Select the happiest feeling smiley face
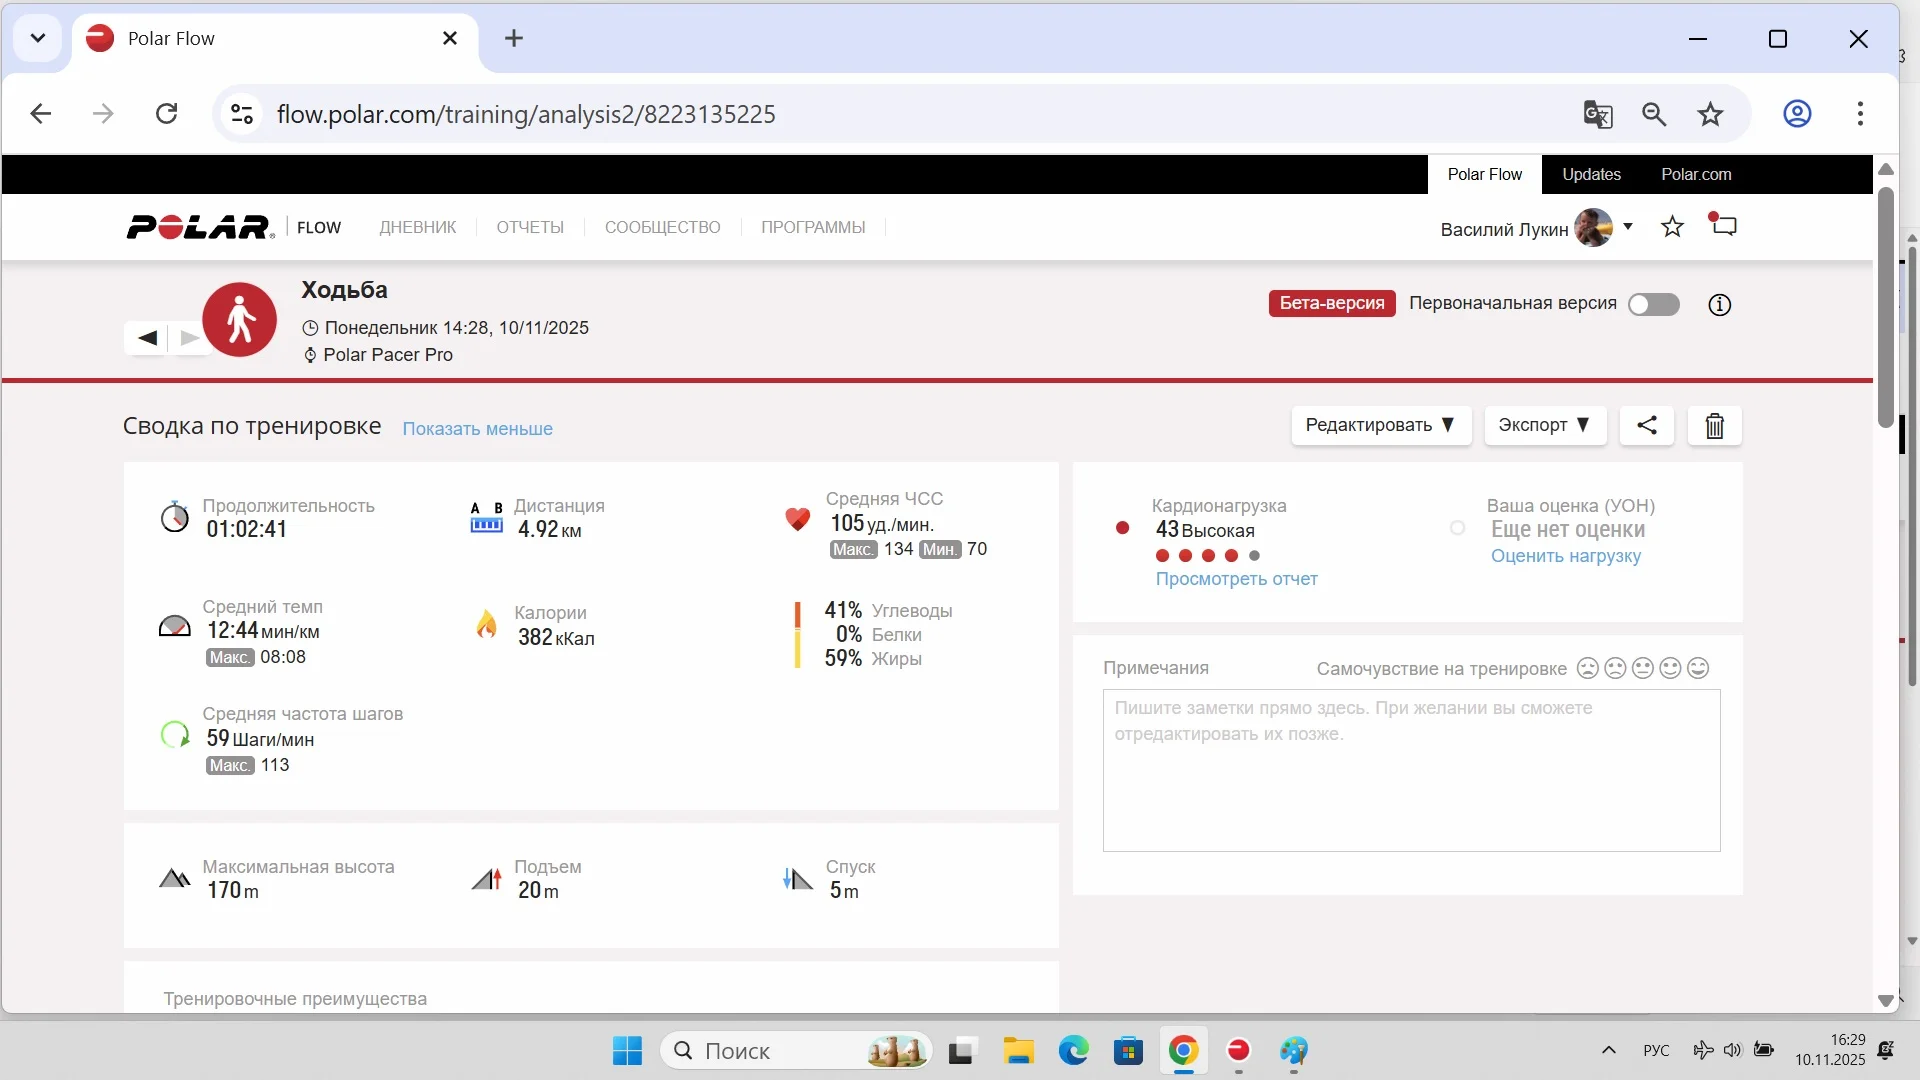This screenshot has height=1080, width=1920. pos(1698,668)
